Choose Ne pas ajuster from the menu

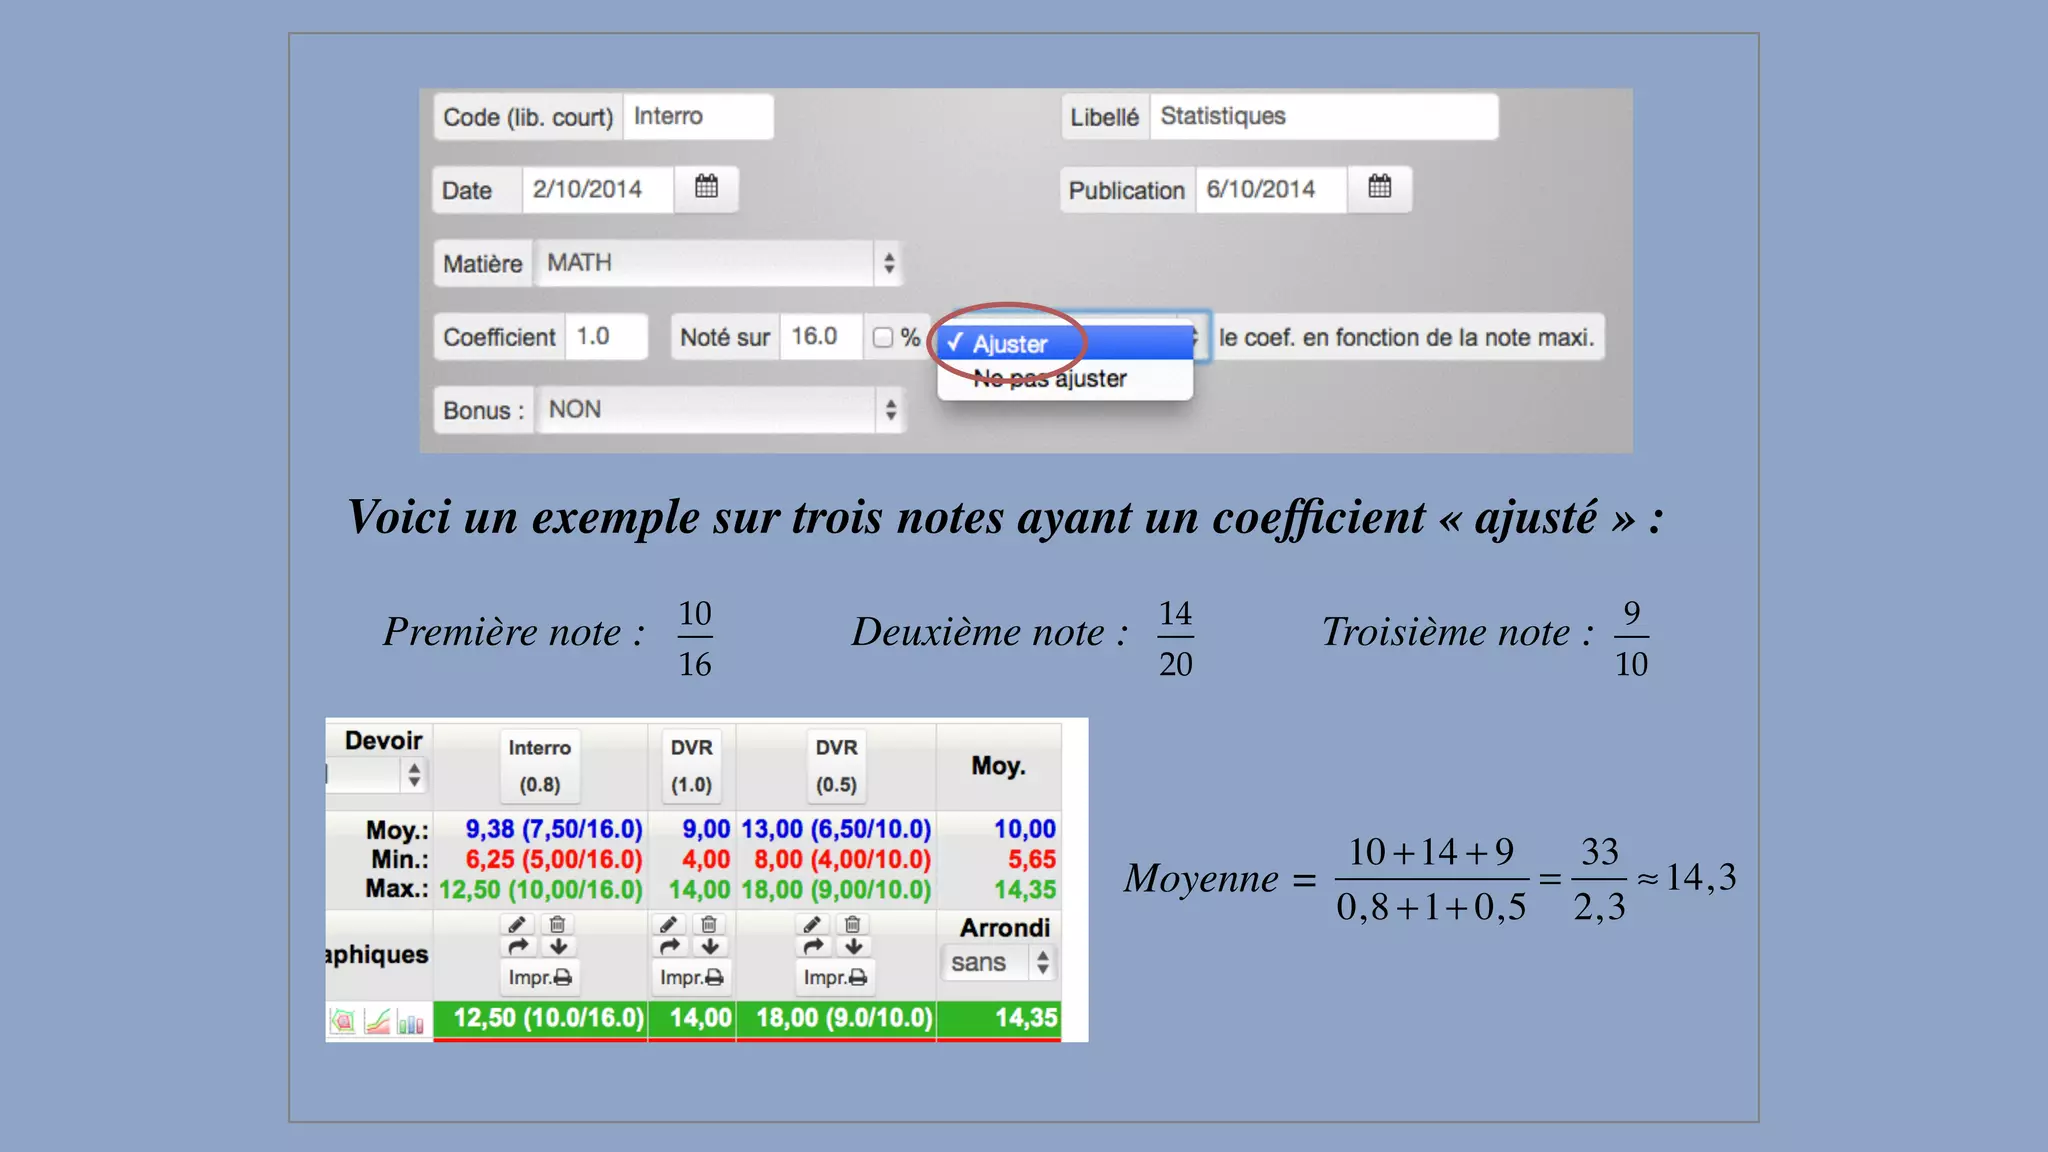coord(1050,379)
